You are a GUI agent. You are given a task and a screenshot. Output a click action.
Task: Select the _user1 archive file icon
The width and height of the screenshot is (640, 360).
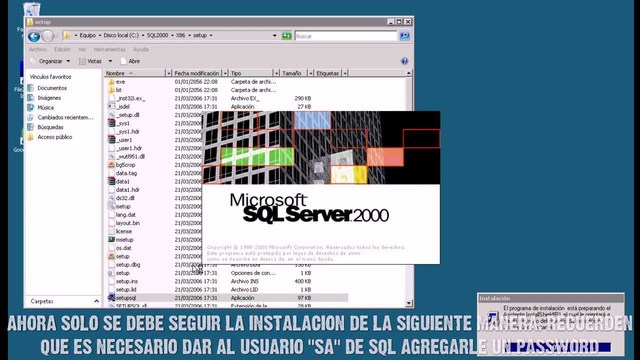[111, 140]
